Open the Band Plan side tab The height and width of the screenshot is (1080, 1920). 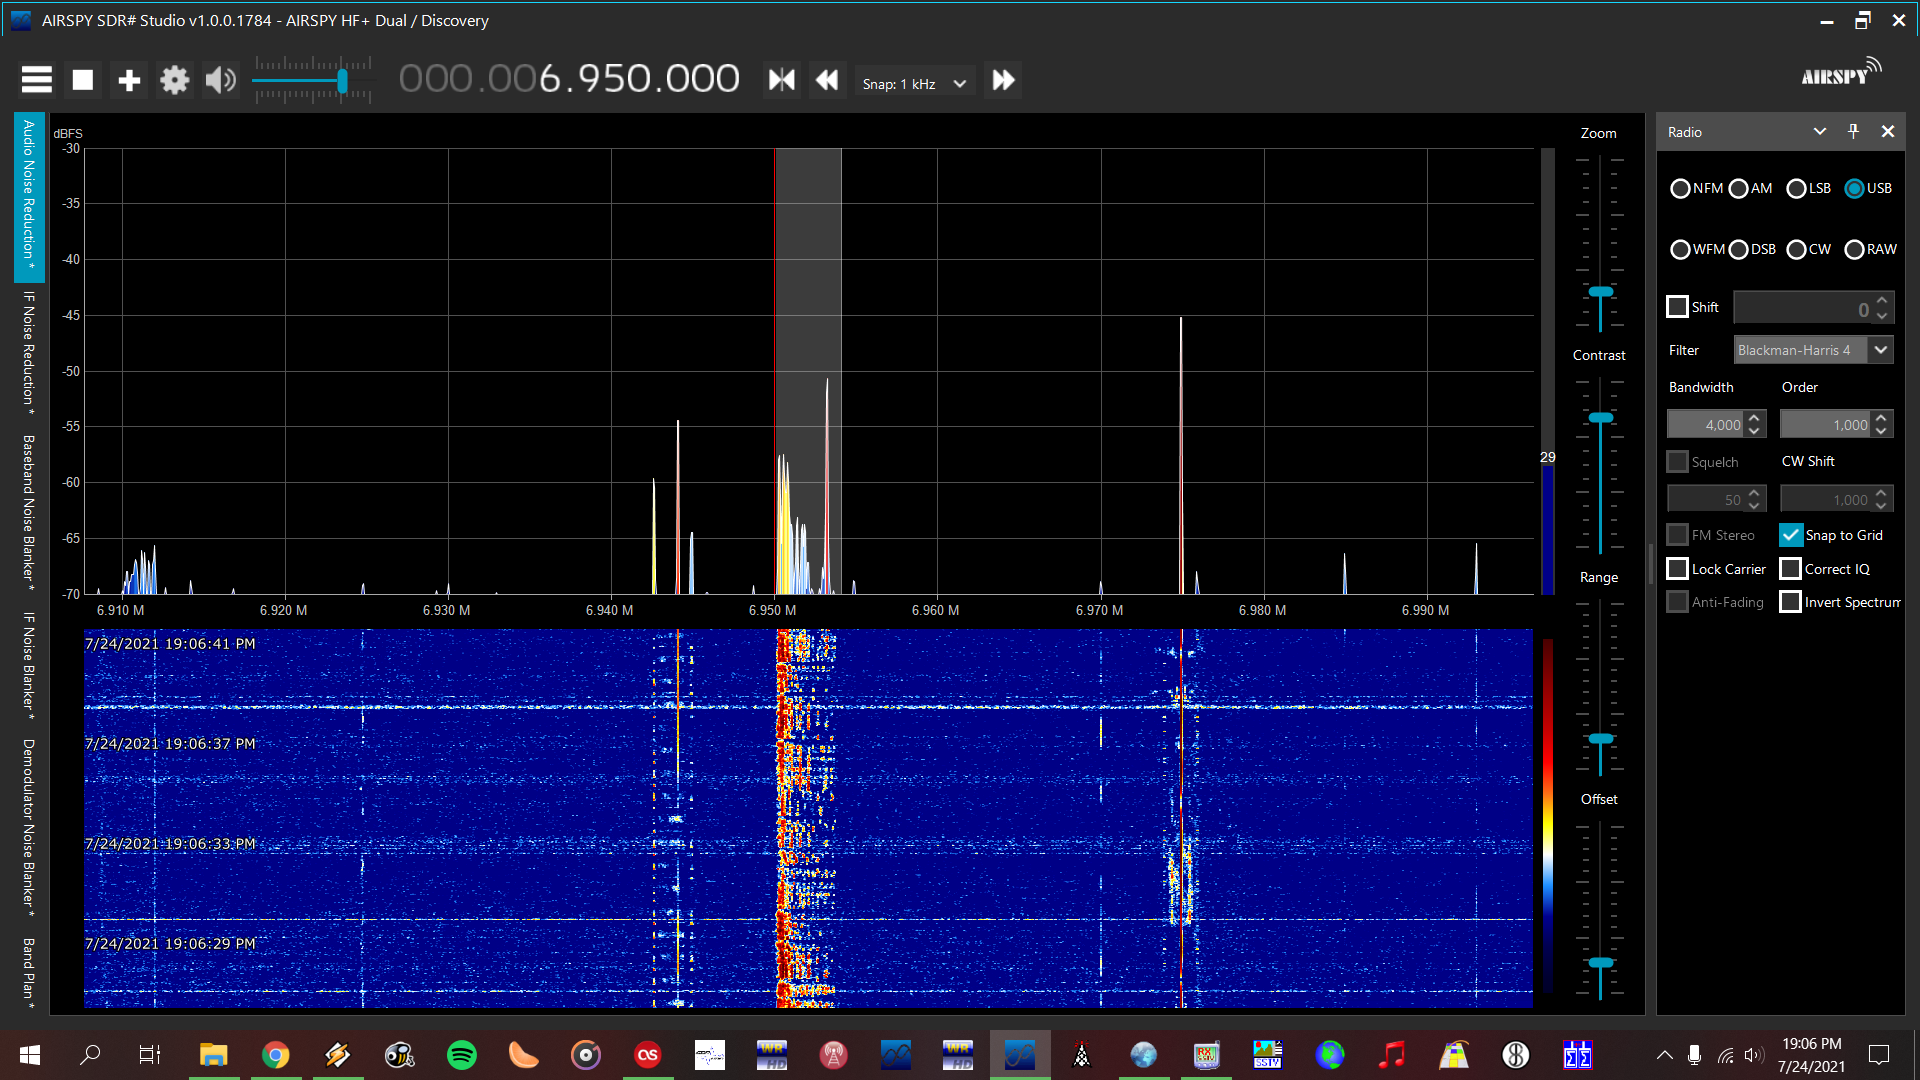(29, 972)
